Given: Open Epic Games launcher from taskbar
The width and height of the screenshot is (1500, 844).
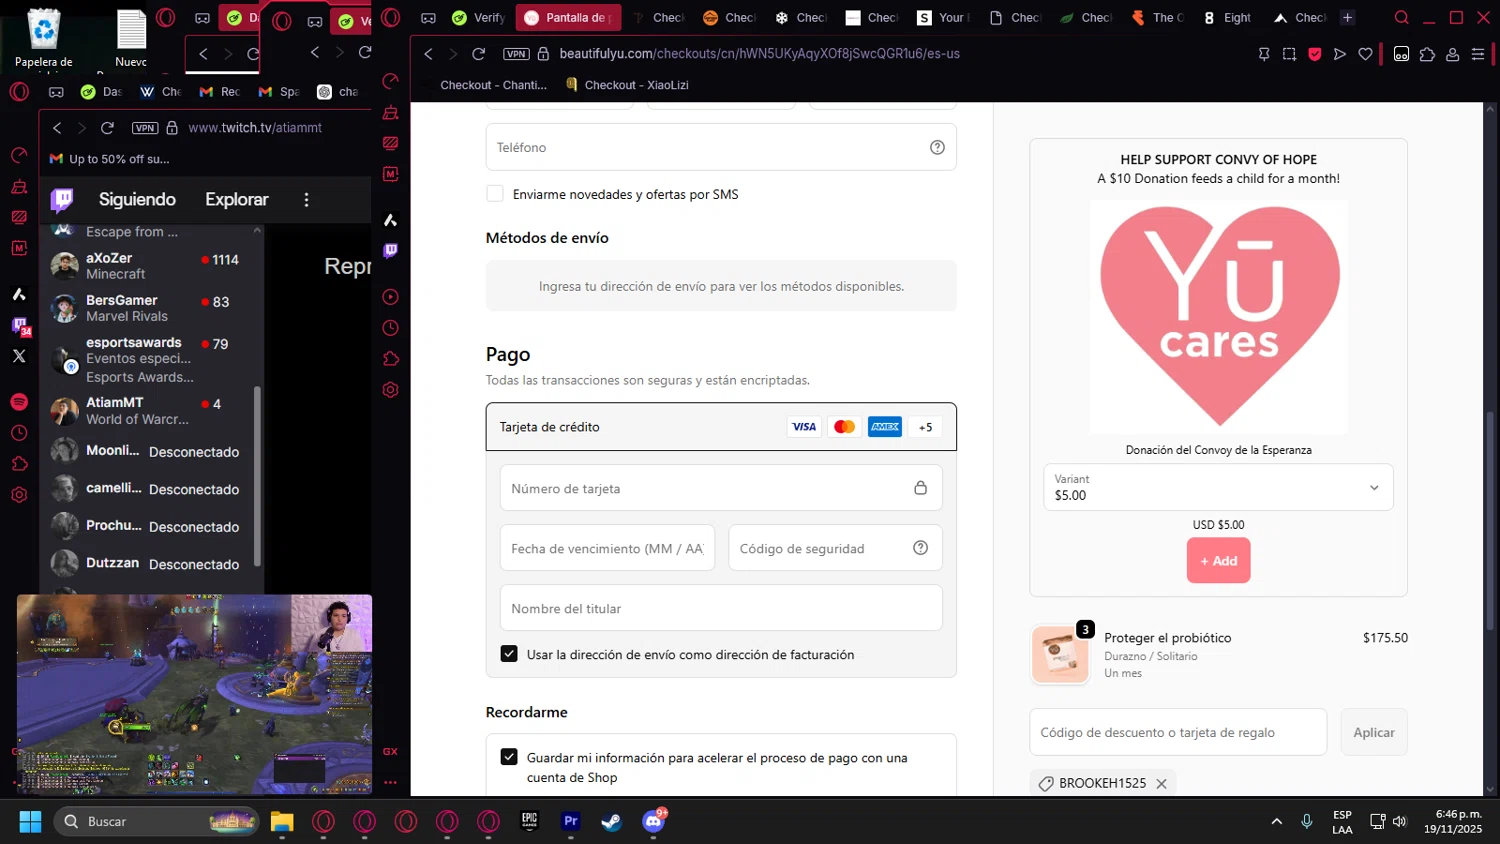Looking at the screenshot, I should point(530,822).
